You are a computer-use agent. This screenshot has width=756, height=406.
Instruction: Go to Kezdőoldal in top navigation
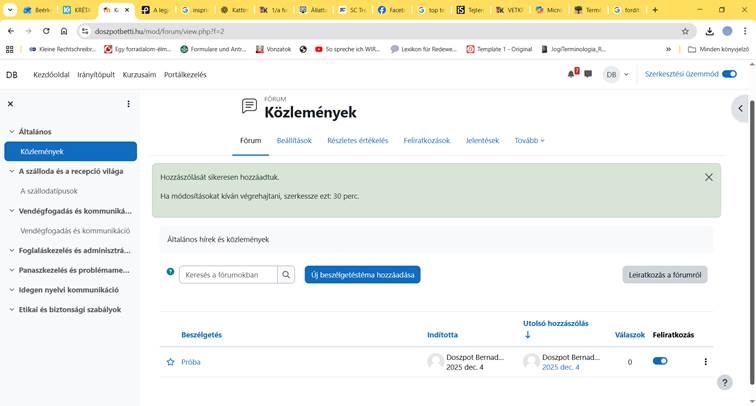point(51,75)
